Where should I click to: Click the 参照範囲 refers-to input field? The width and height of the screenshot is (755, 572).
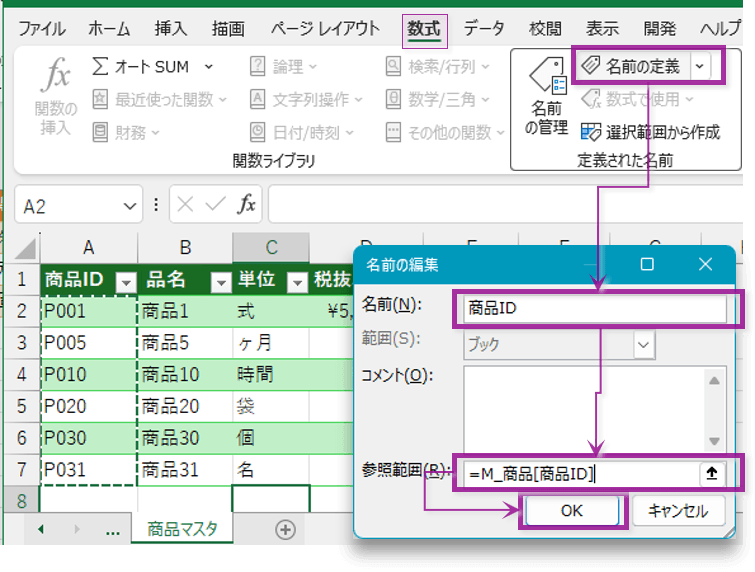click(x=582, y=474)
